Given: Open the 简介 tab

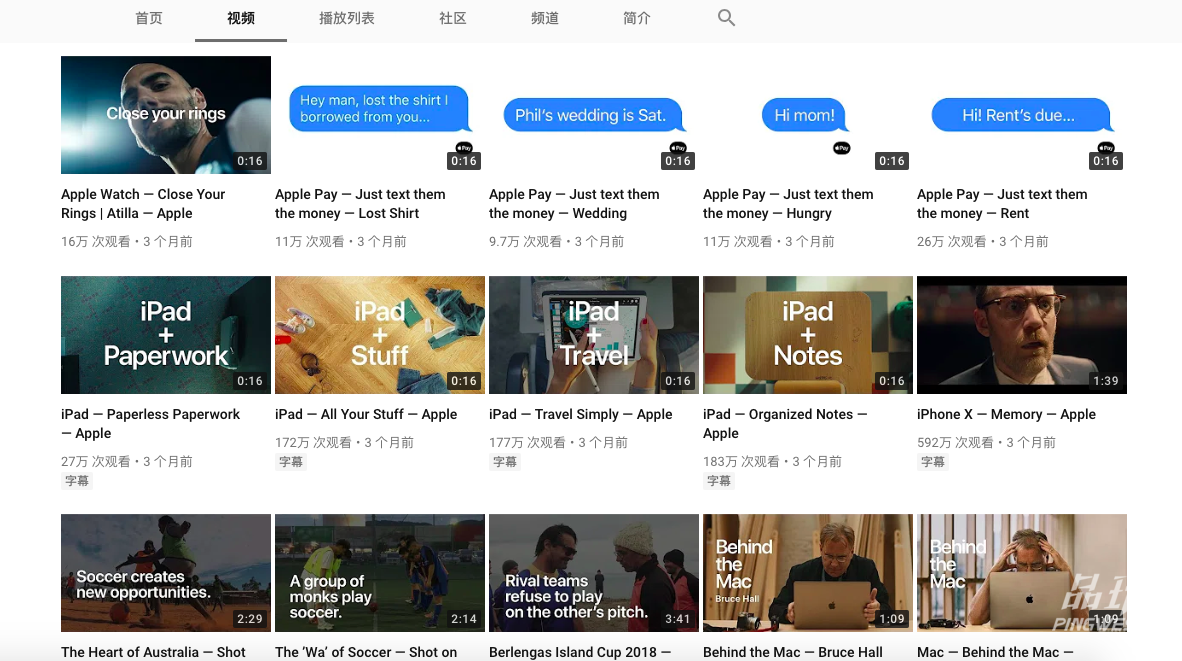Looking at the screenshot, I should pos(637,19).
